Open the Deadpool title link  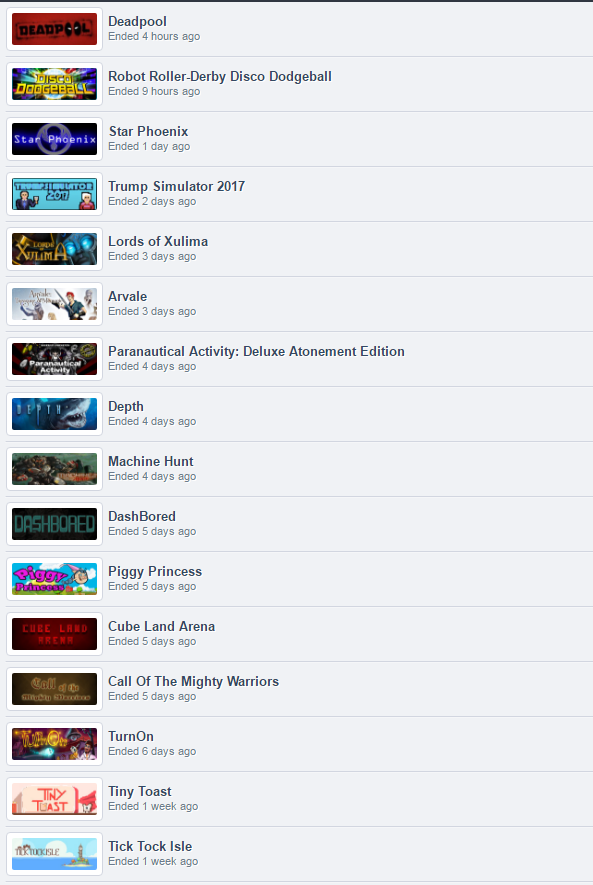click(x=137, y=21)
